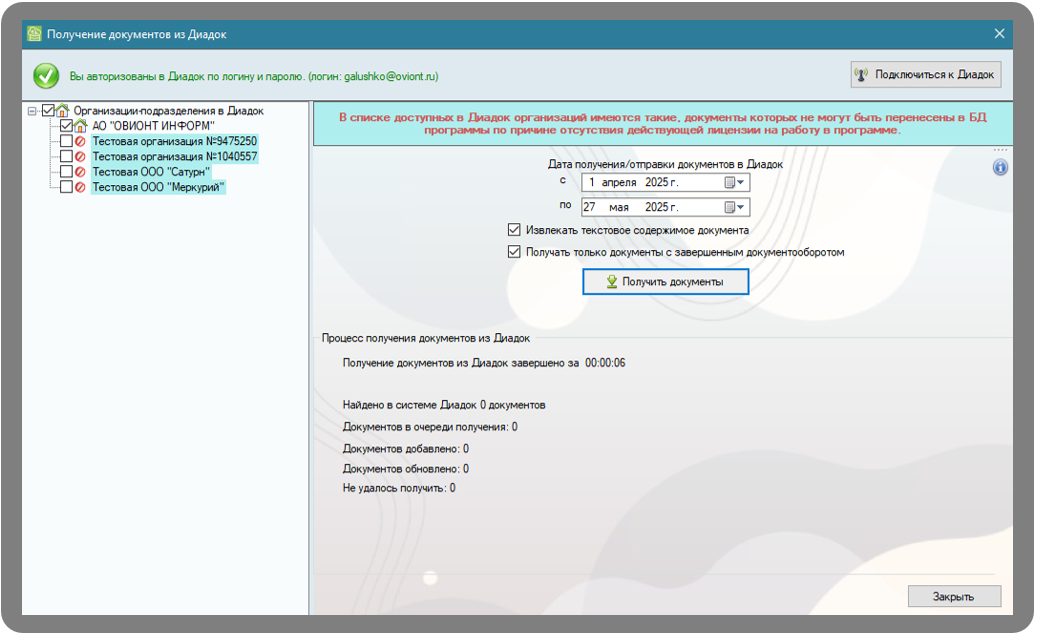Click house icon next to АО "ОВИОНТ ИНФОРМ"
The width and height of the screenshot is (1039, 637).
point(81,126)
